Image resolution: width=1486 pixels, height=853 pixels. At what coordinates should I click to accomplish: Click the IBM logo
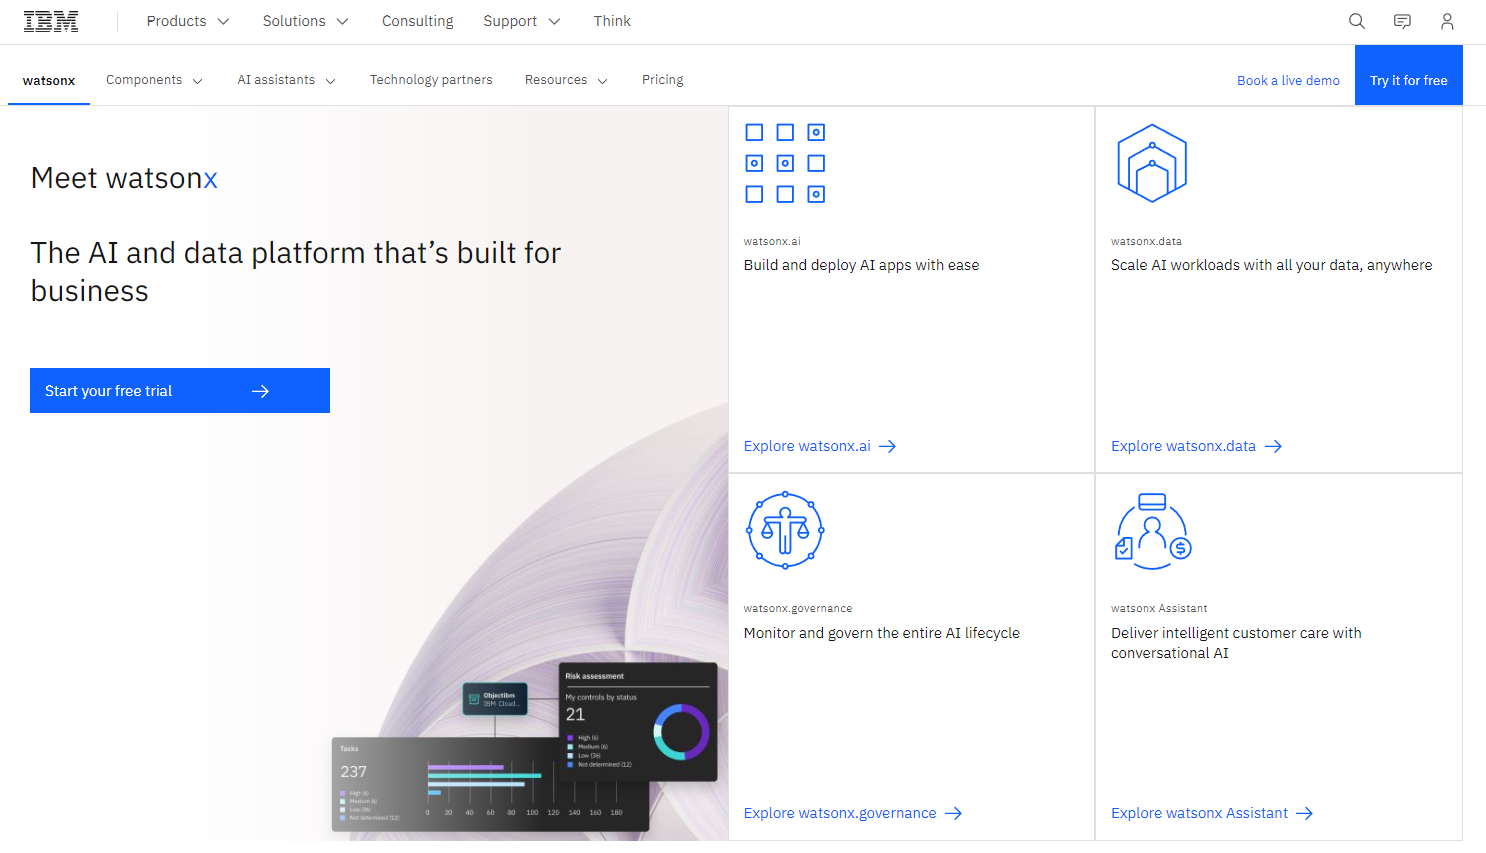[x=51, y=21]
